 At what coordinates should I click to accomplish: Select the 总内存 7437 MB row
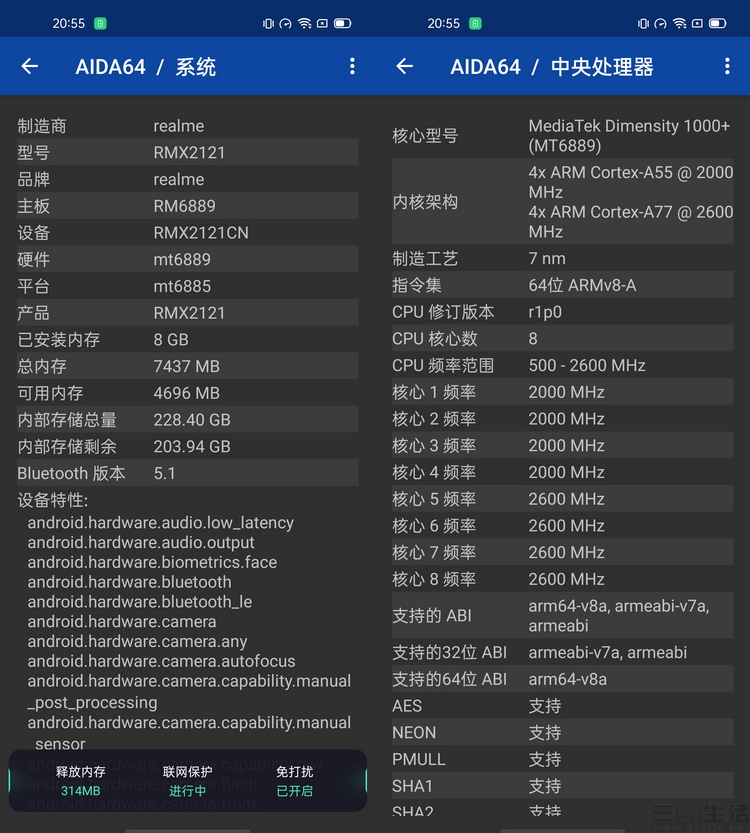[188, 366]
